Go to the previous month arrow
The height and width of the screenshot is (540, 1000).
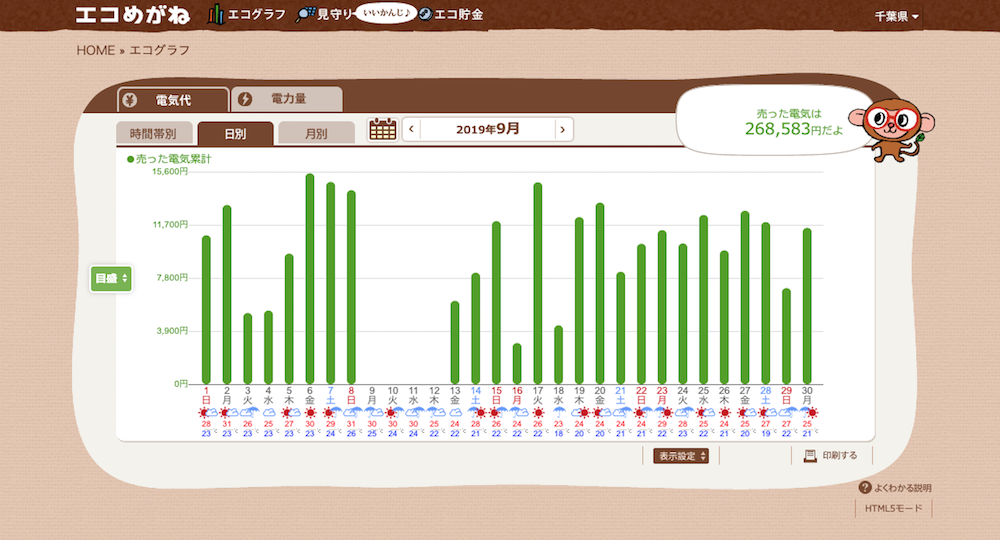410,129
